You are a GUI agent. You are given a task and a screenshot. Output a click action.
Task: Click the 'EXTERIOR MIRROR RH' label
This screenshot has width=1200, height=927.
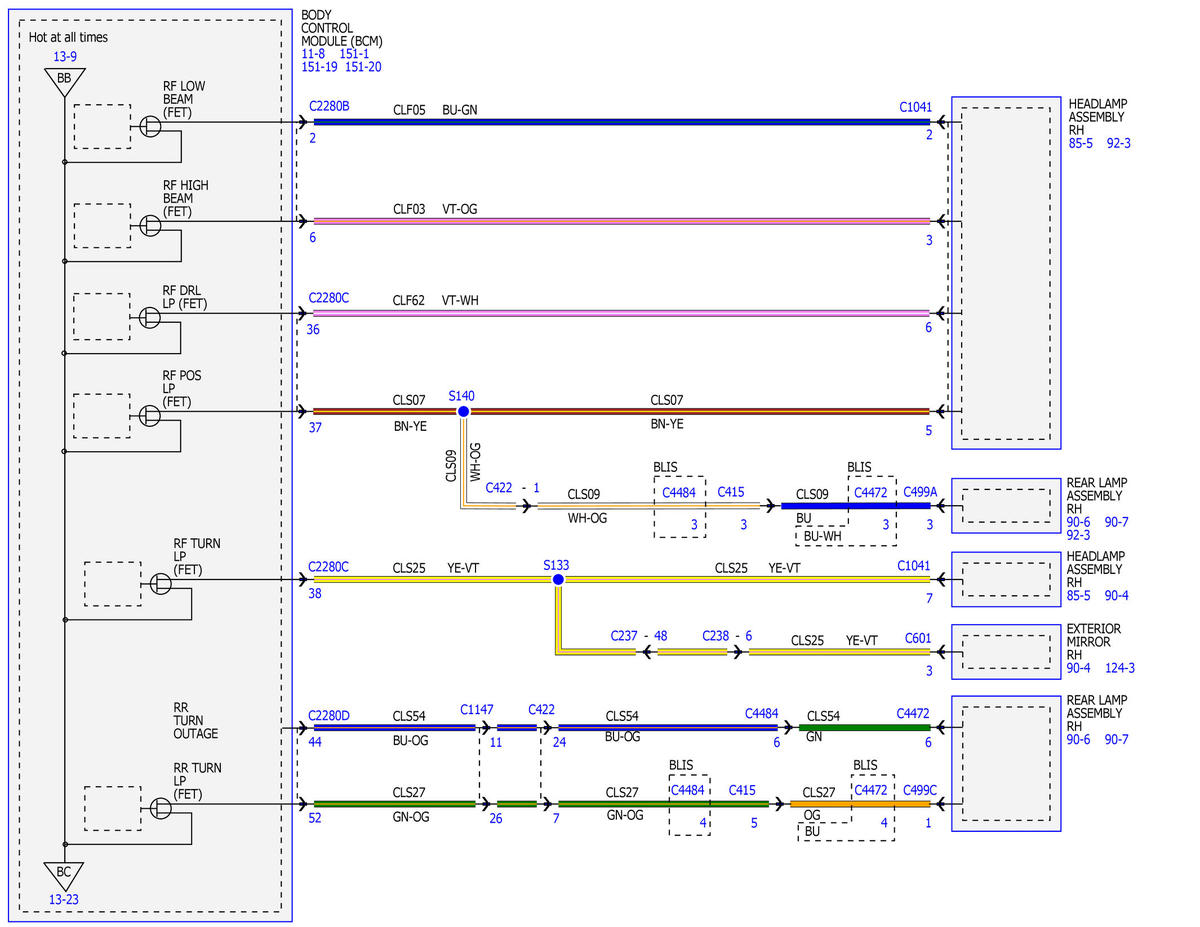1095,642
